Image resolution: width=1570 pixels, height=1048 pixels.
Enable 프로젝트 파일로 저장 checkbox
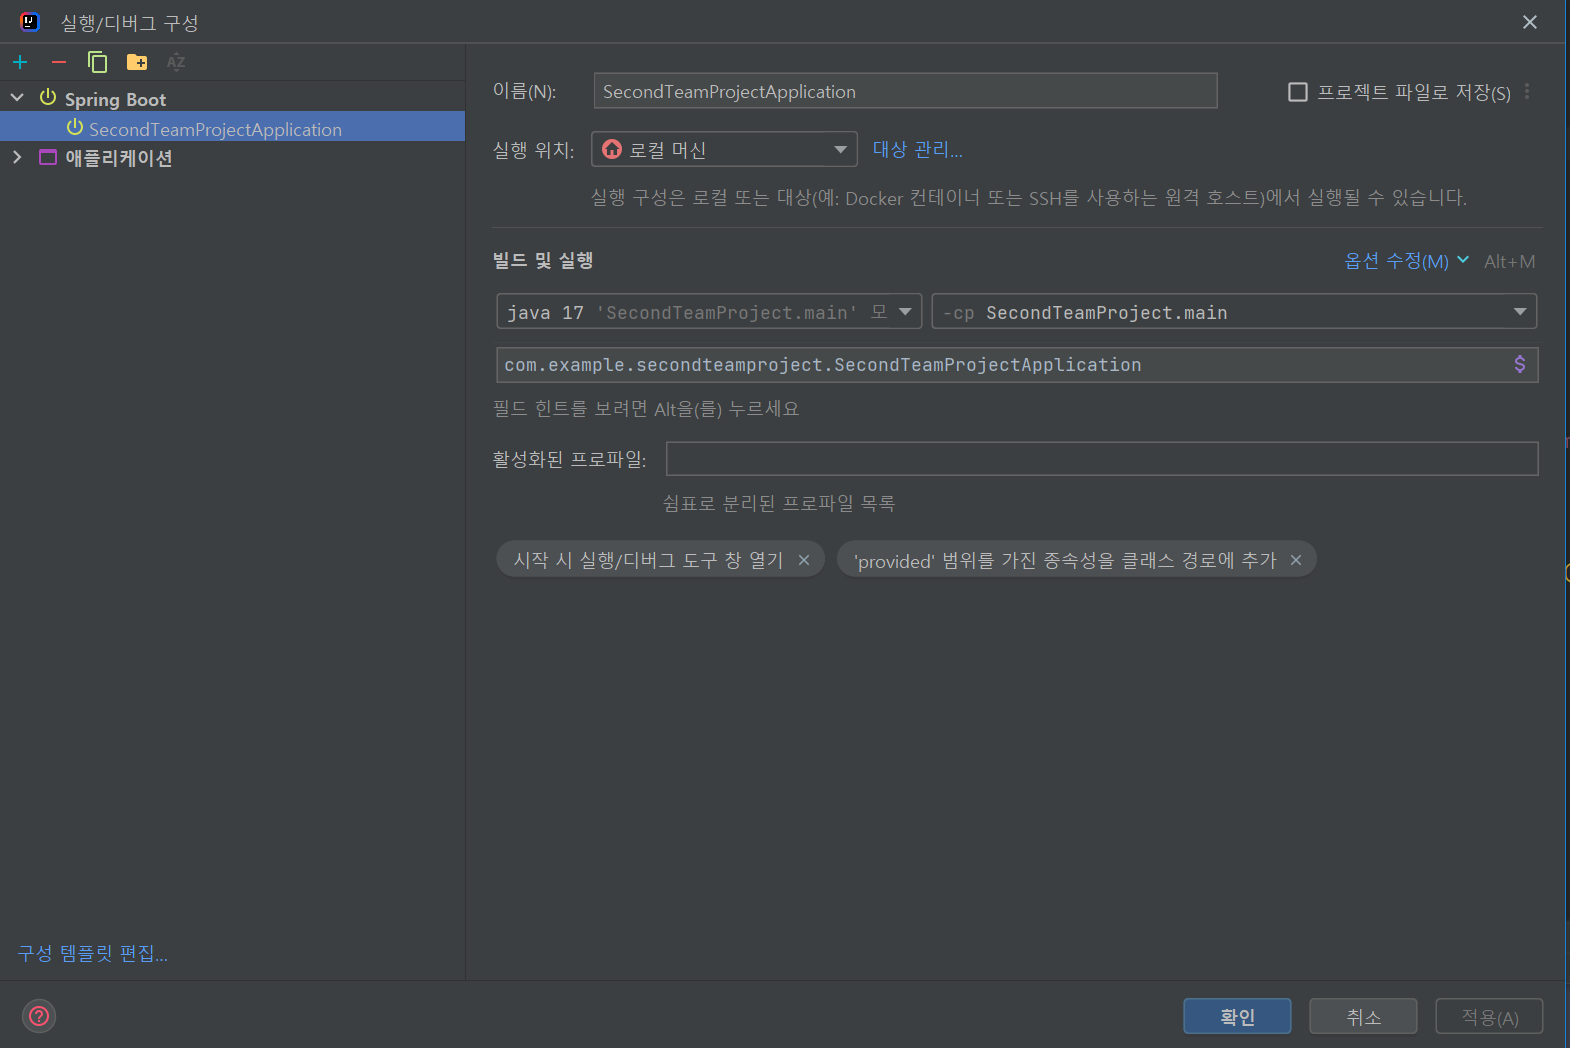coord(1298,92)
